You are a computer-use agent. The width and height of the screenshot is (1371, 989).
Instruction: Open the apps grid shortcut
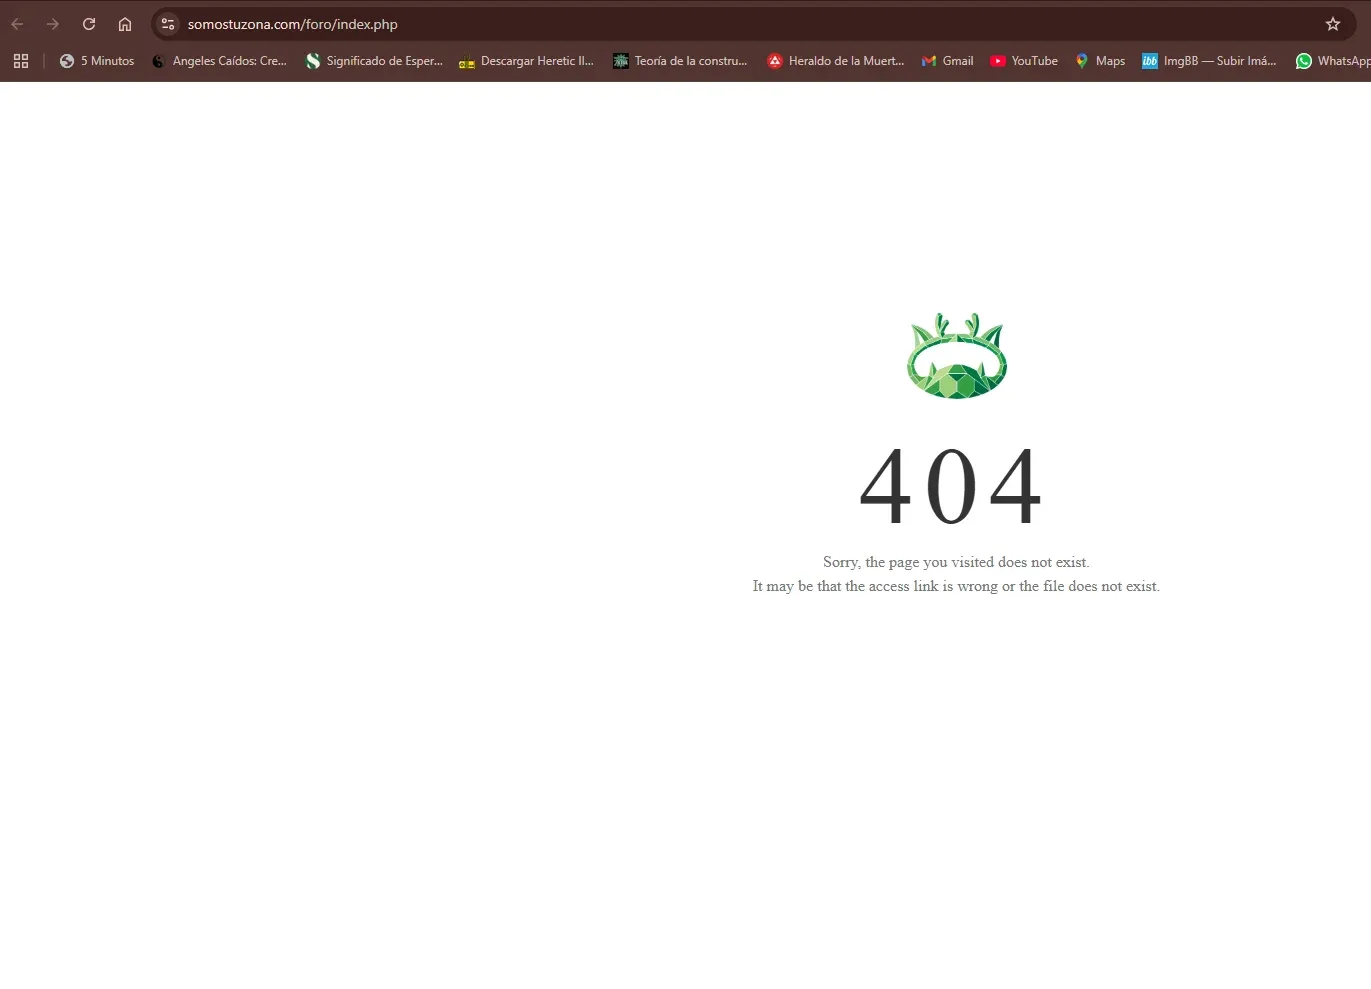[21, 61]
